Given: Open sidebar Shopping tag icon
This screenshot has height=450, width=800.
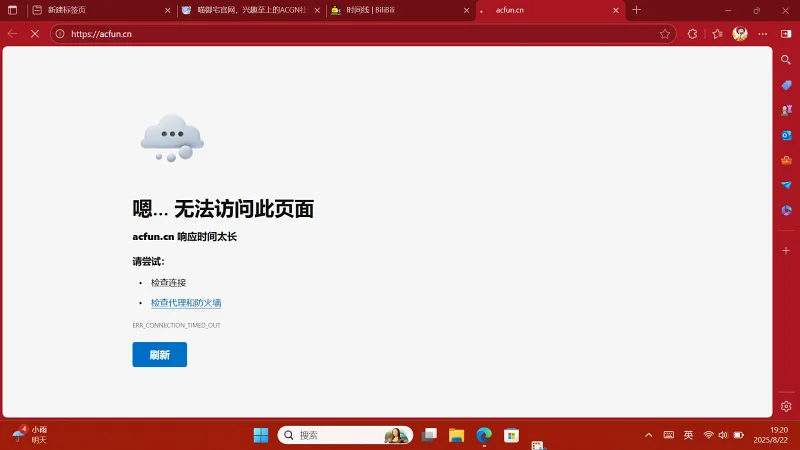Looking at the screenshot, I should point(786,85).
